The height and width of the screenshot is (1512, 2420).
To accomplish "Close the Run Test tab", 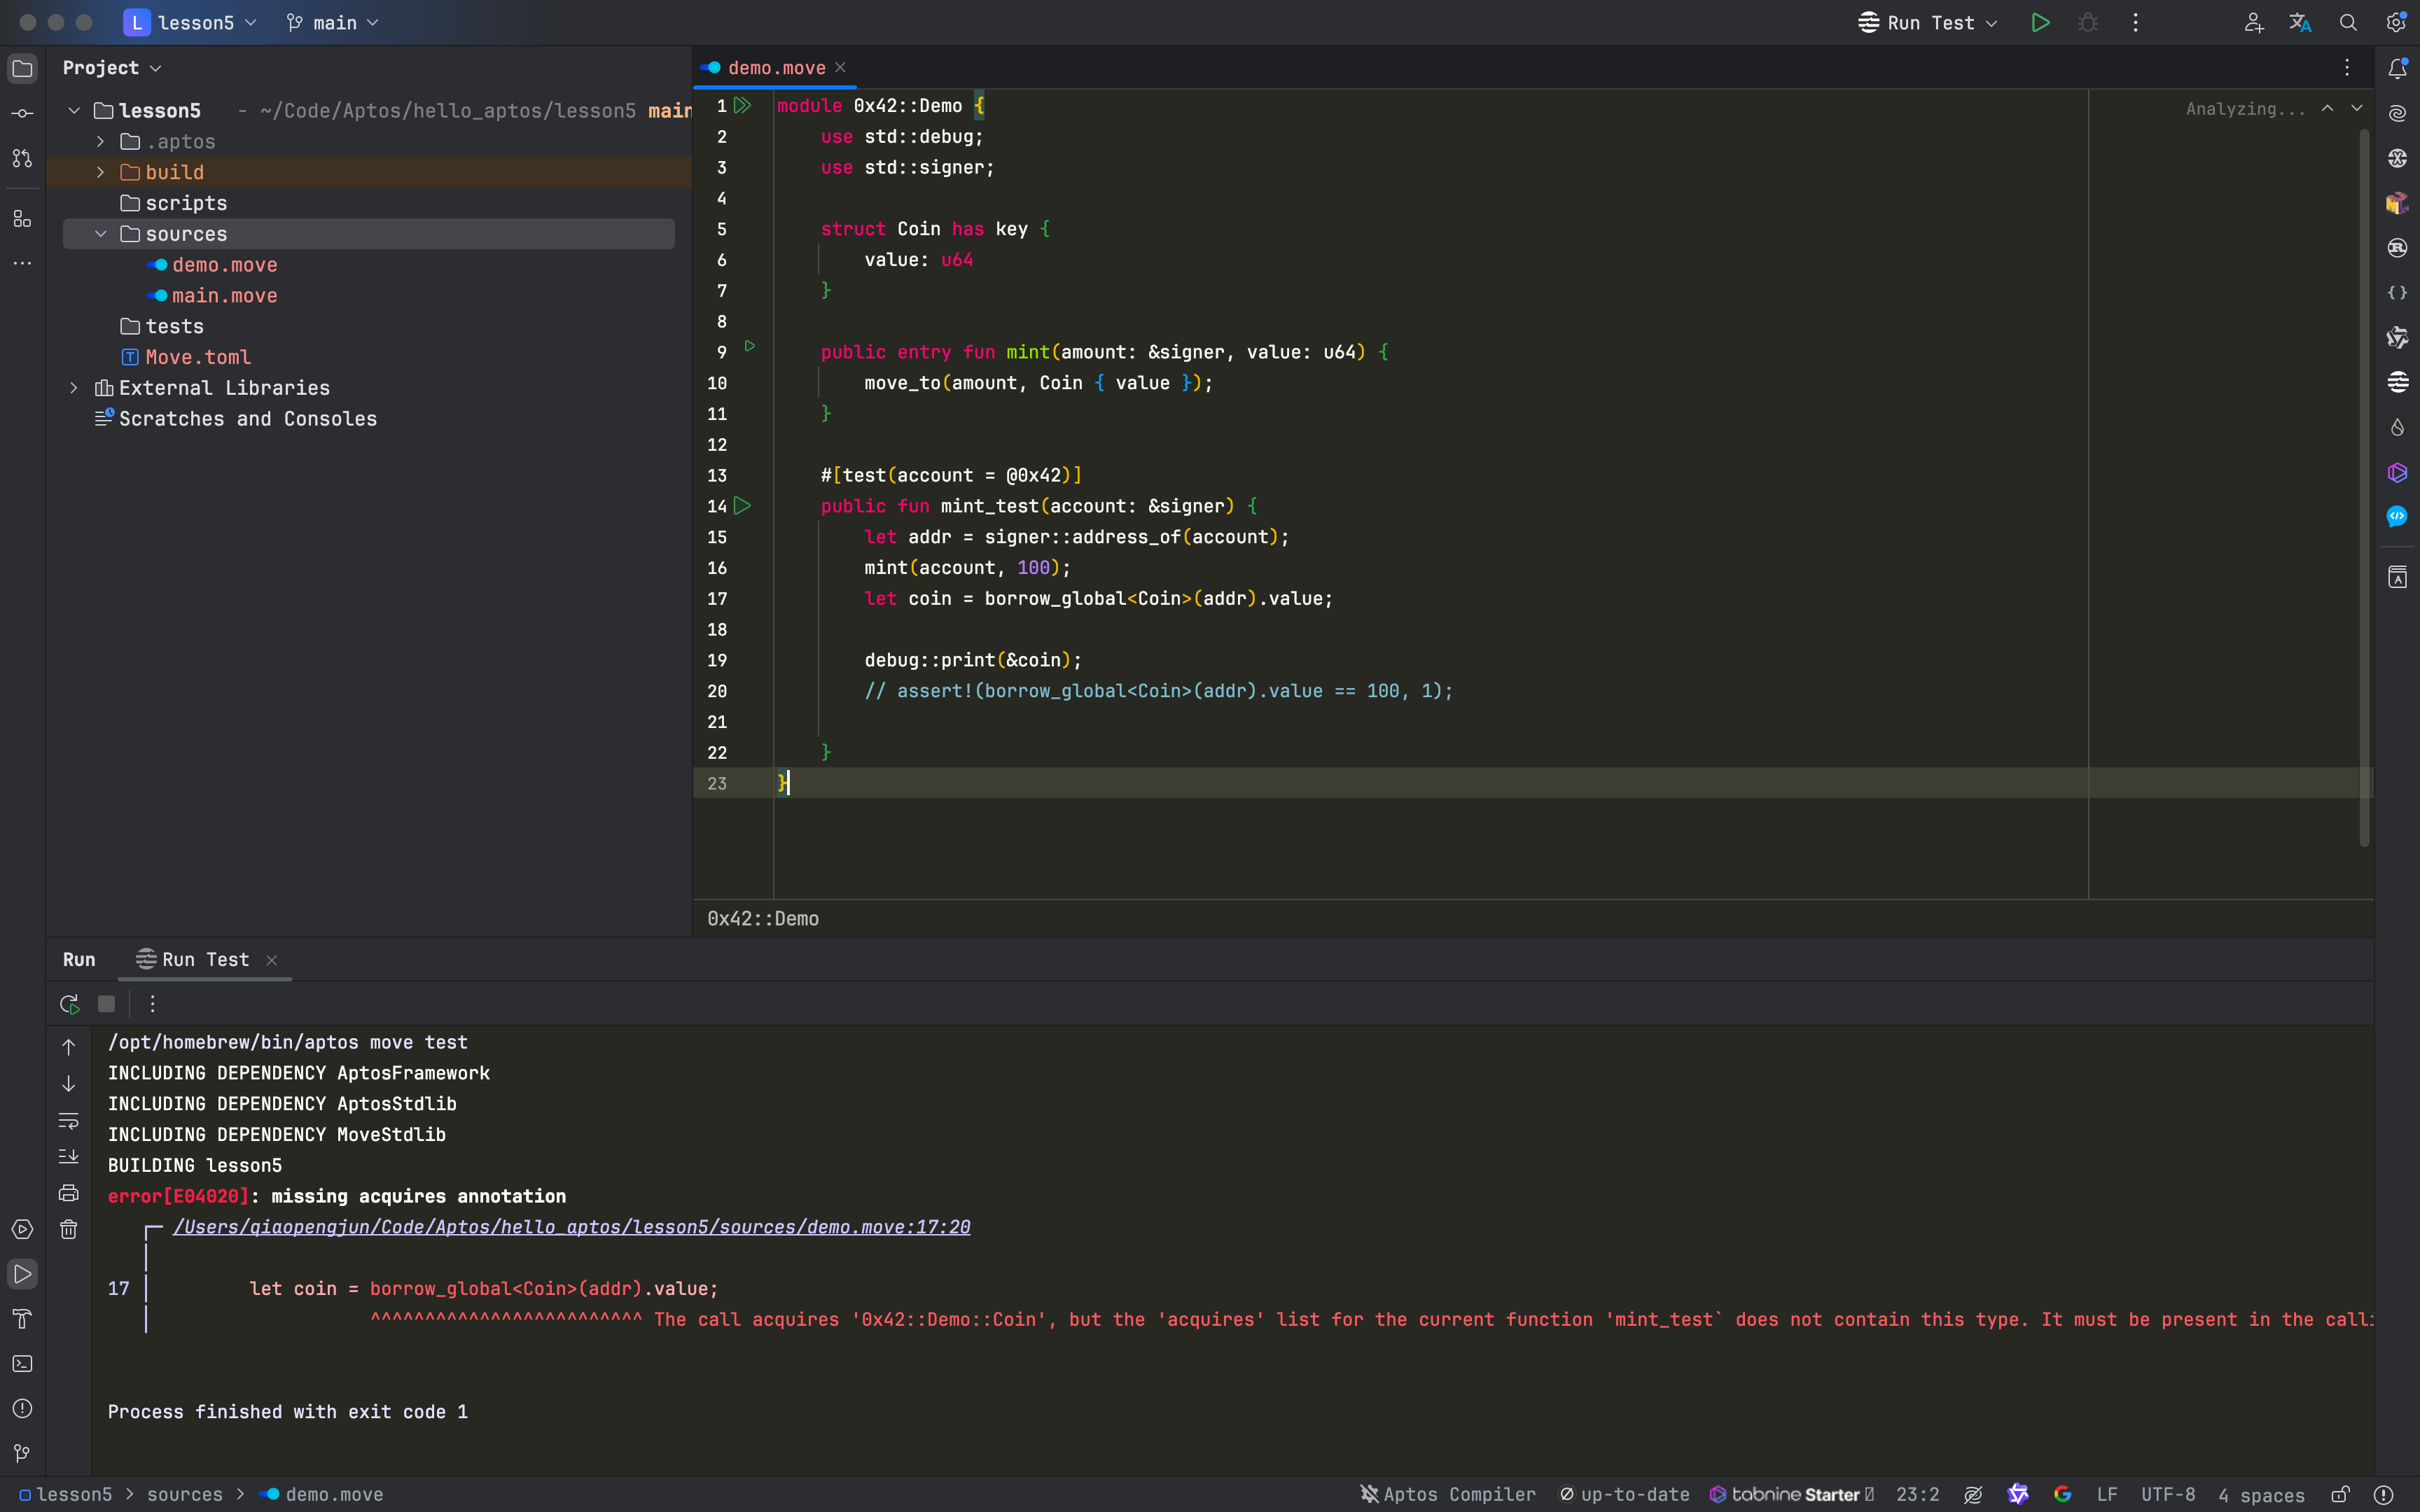I will (271, 960).
